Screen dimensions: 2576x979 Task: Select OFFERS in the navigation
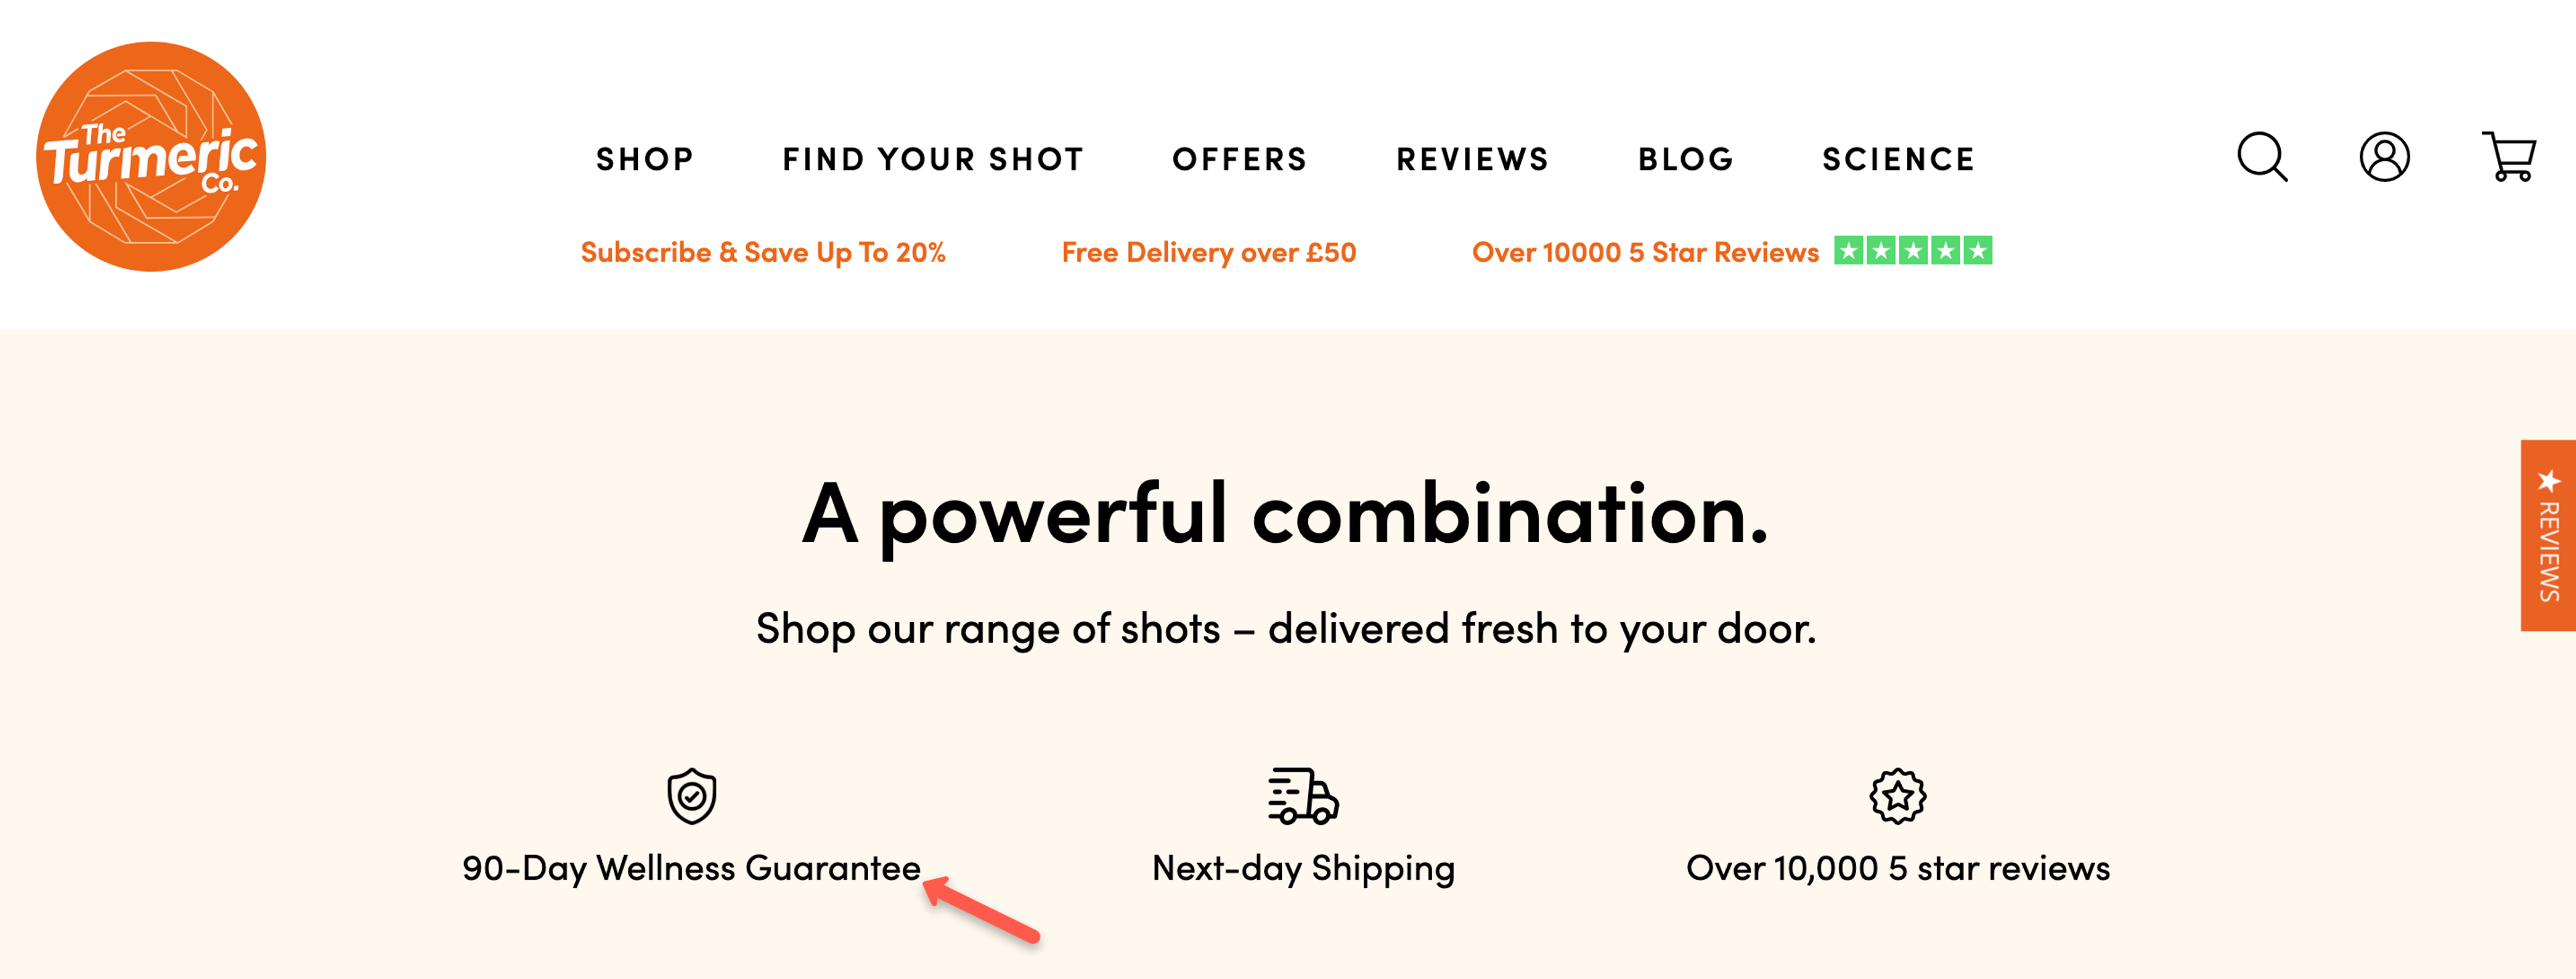pos(1239,157)
